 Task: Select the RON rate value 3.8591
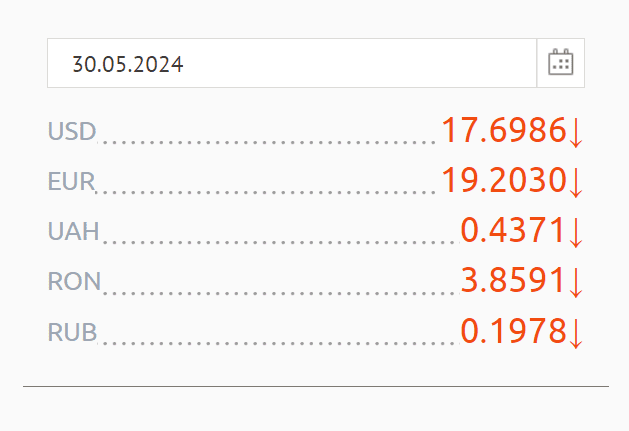pyautogui.click(x=513, y=280)
